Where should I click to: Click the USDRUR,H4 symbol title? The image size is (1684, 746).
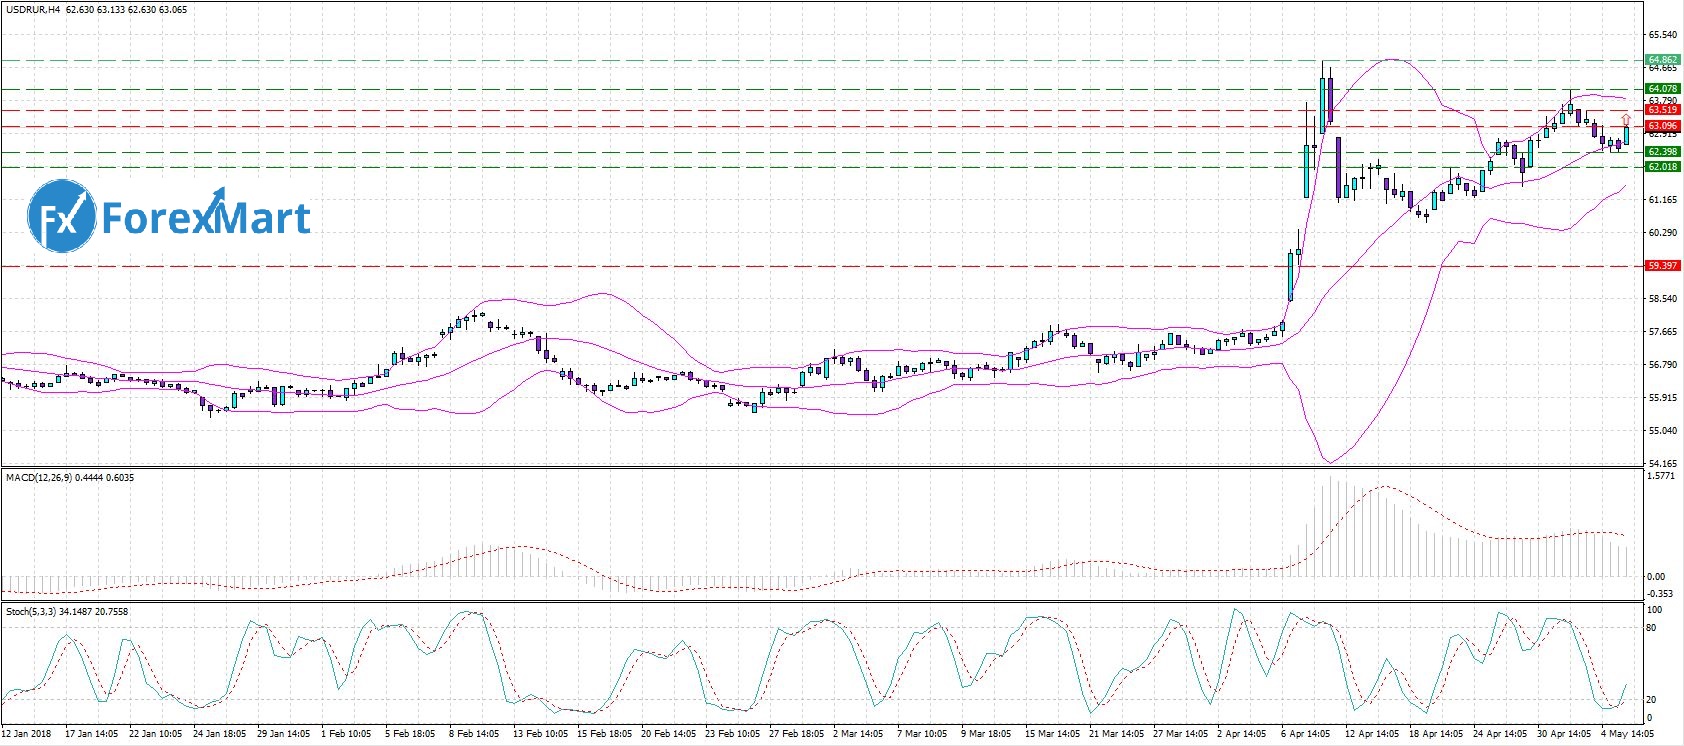coord(33,10)
